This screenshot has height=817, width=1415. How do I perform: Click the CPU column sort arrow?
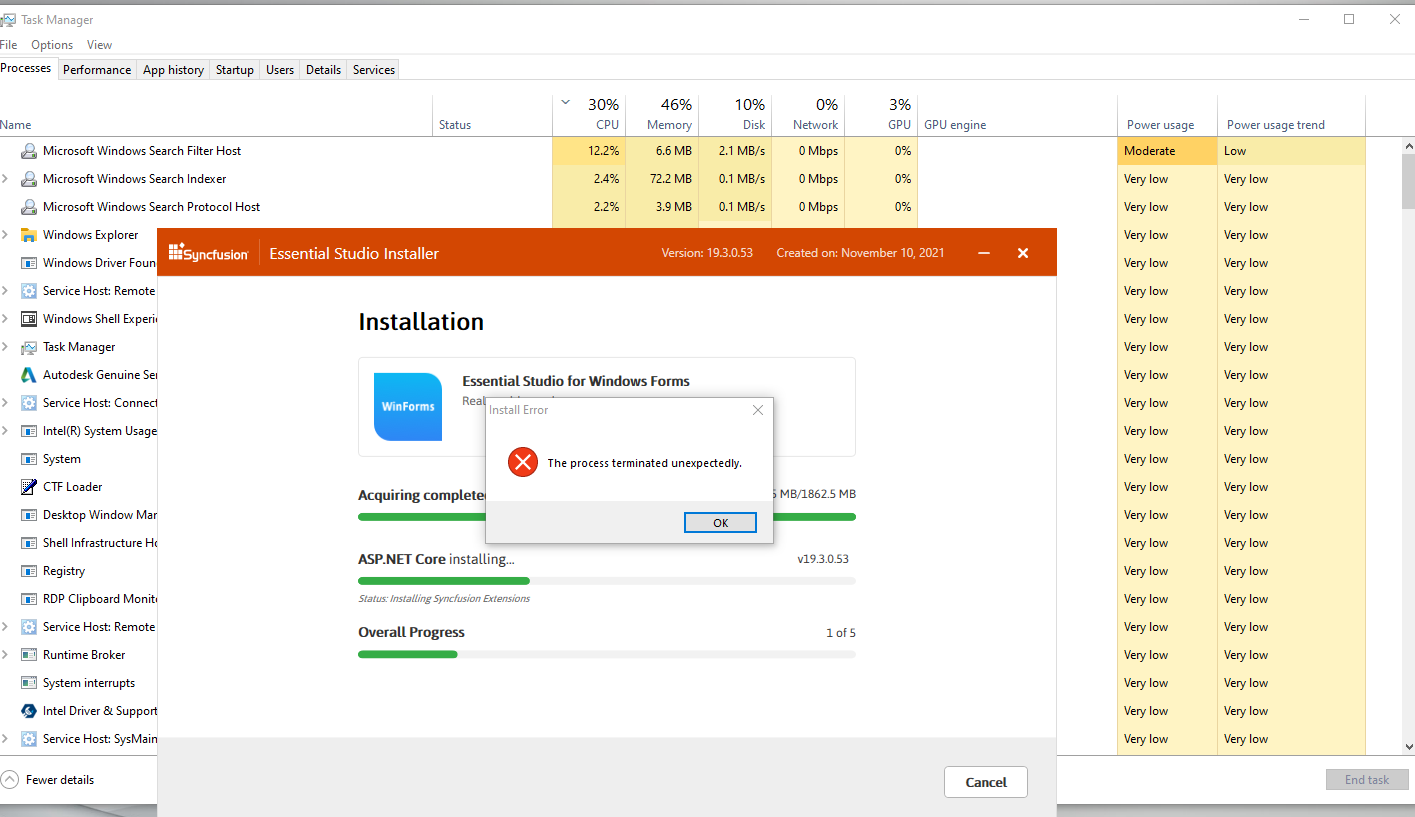(x=565, y=102)
